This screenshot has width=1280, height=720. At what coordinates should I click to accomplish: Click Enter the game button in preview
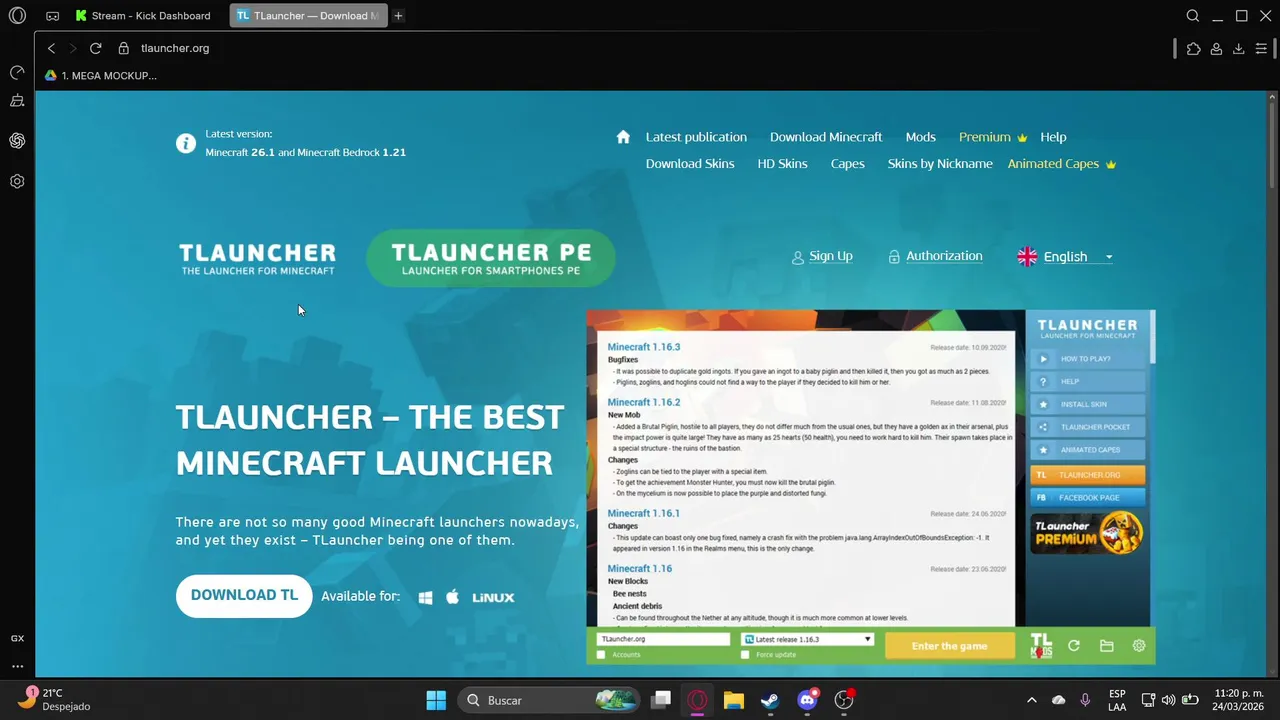coord(949,646)
